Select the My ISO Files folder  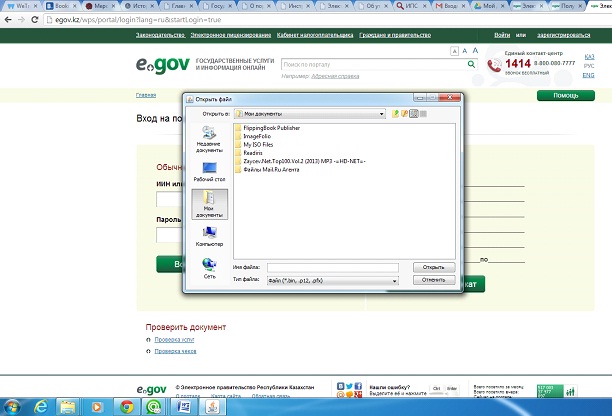tap(258, 144)
